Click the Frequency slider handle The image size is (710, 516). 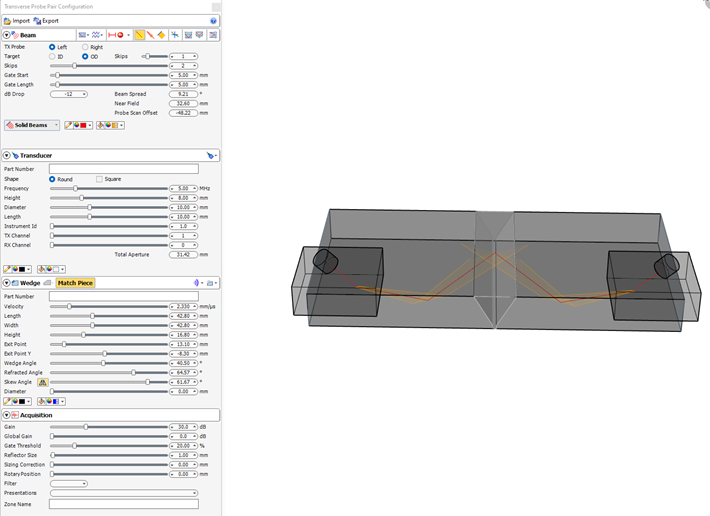click(x=76, y=188)
